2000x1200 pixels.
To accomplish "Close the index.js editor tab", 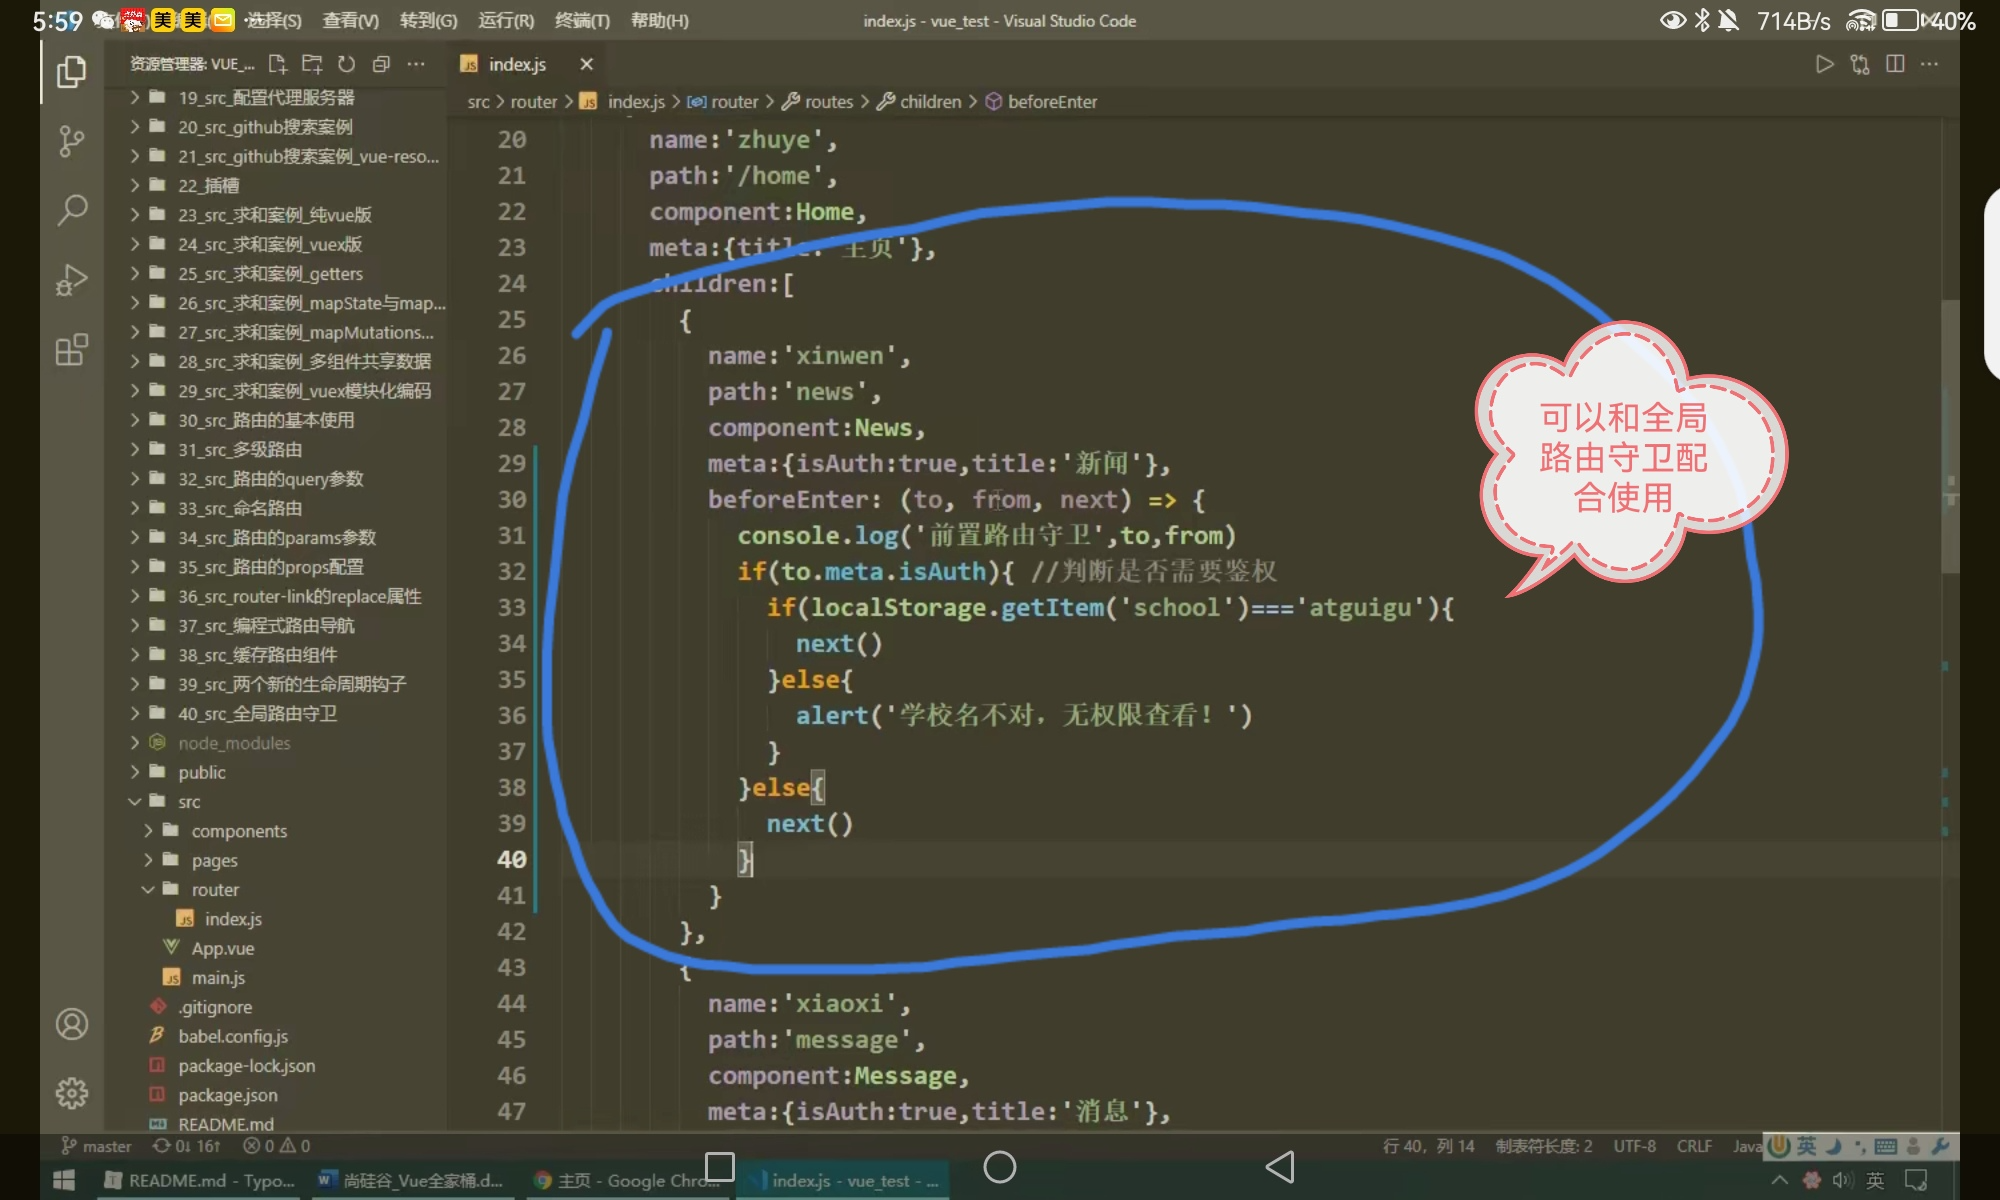I will [x=586, y=64].
